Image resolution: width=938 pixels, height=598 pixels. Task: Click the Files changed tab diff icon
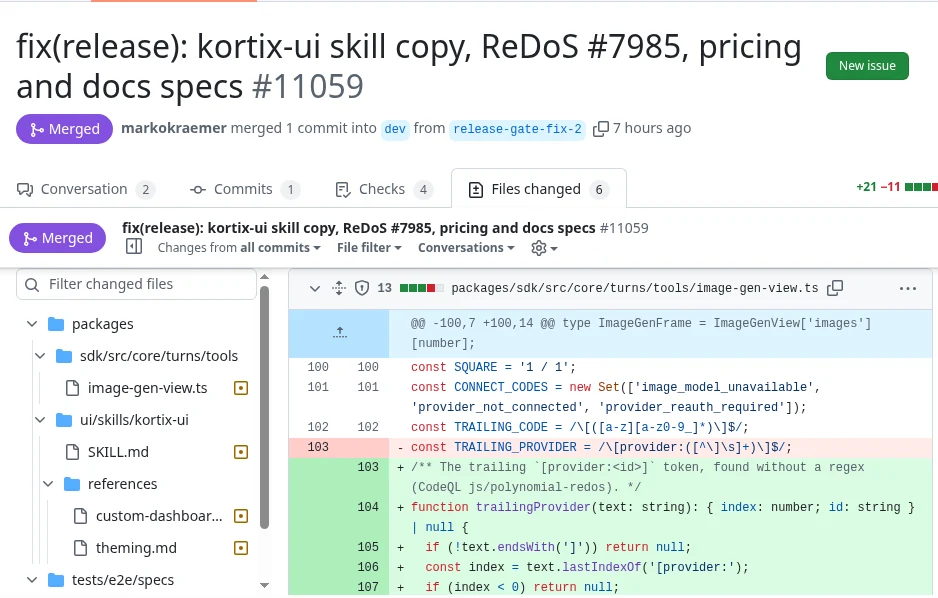(476, 190)
